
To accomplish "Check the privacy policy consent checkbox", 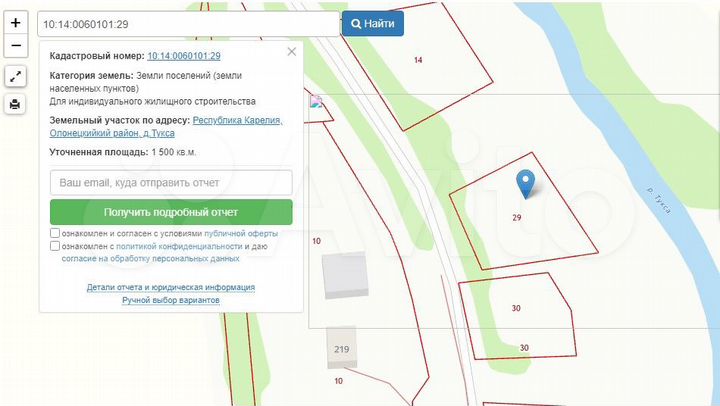I will point(55,245).
